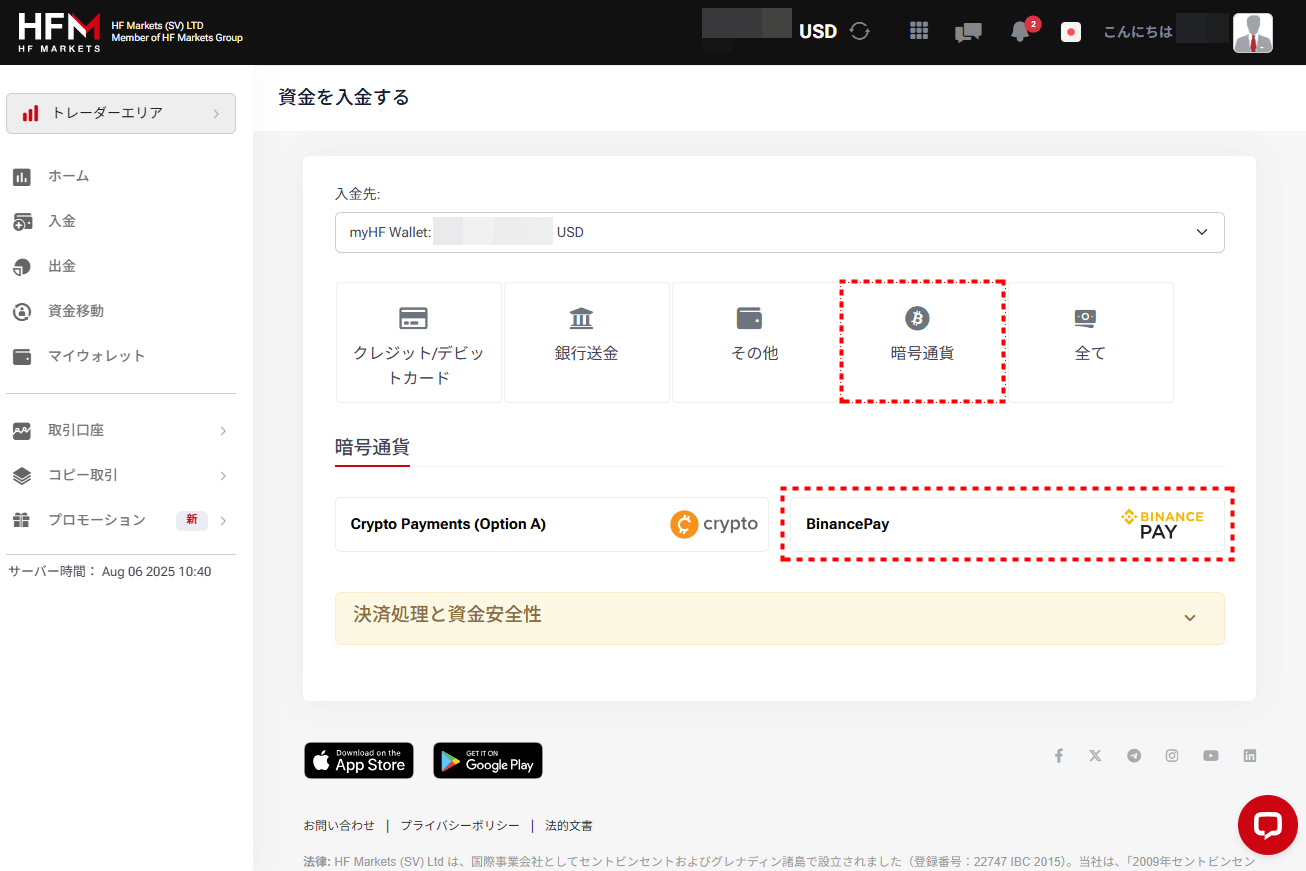Click the マイウォレット wallet icon in sidebar

(x=22, y=357)
